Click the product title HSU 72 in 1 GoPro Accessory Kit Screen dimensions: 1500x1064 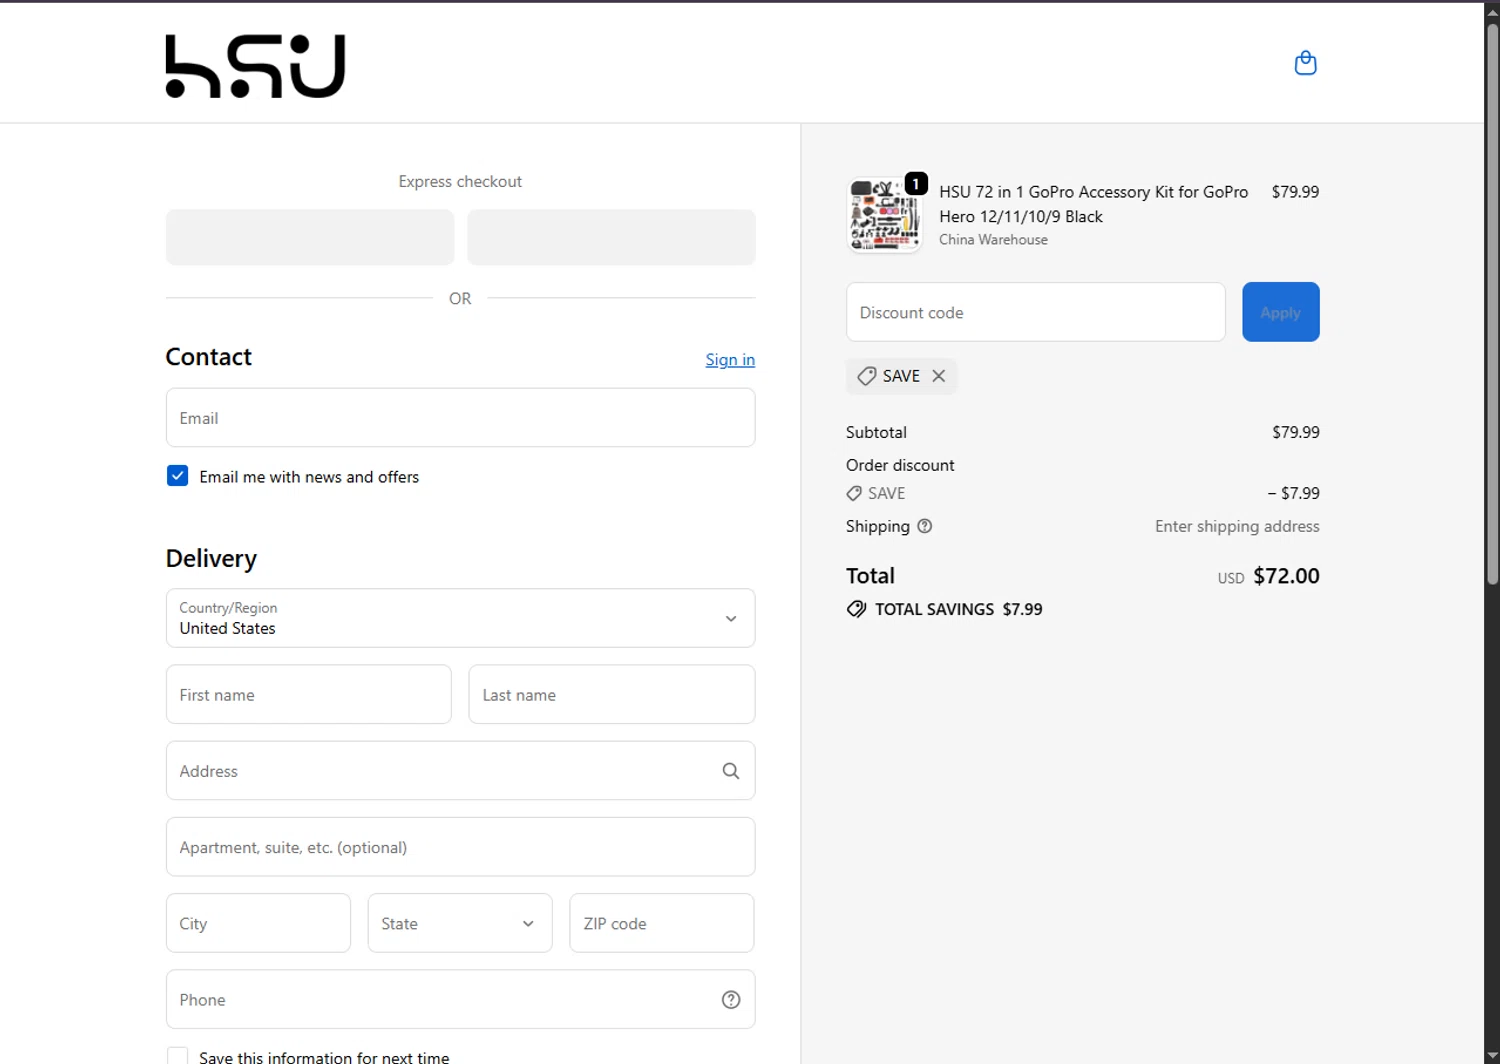(x=1093, y=204)
